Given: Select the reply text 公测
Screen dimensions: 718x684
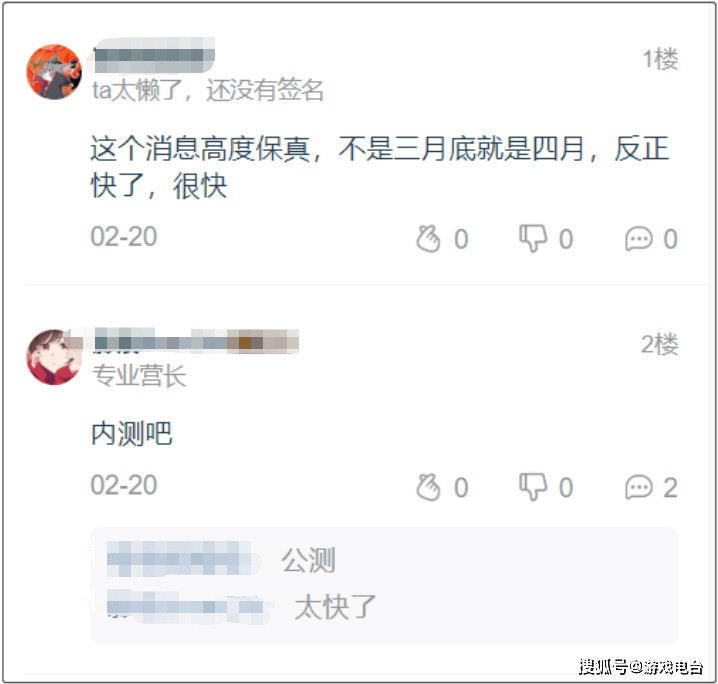Looking at the screenshot, I should click(309, 559).
